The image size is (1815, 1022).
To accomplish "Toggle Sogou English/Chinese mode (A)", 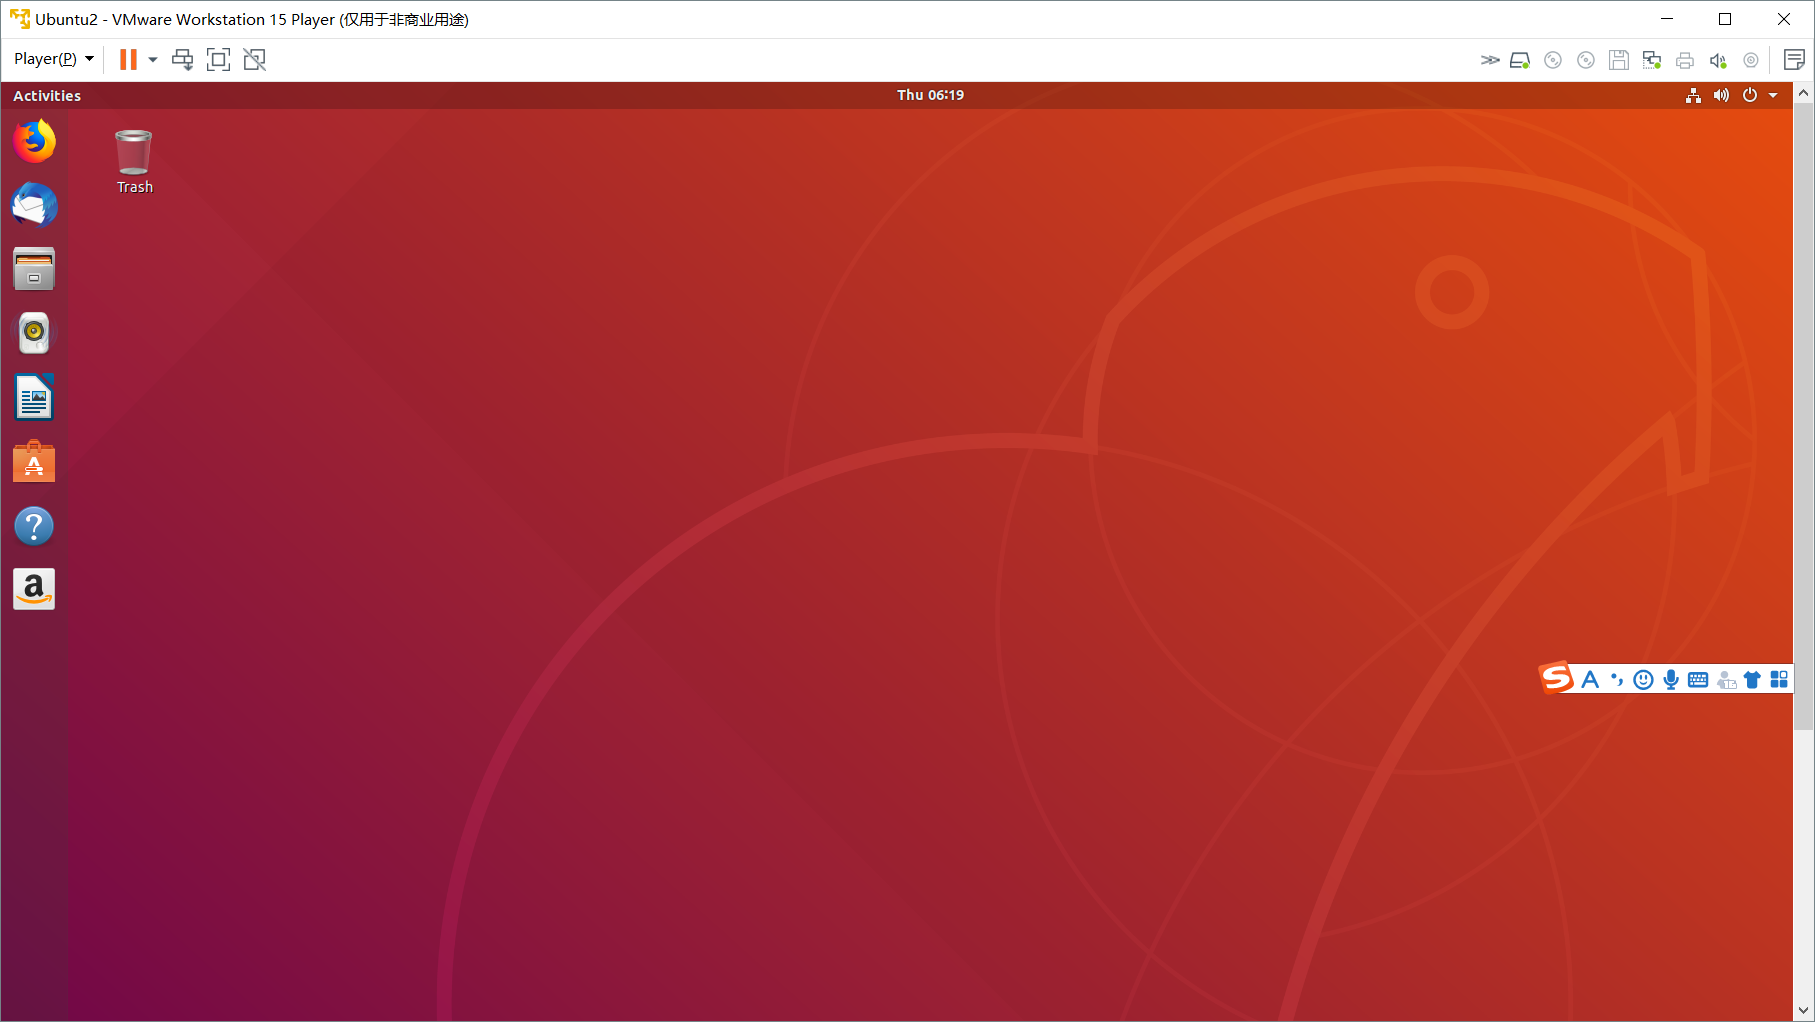I will [1590, 680].
